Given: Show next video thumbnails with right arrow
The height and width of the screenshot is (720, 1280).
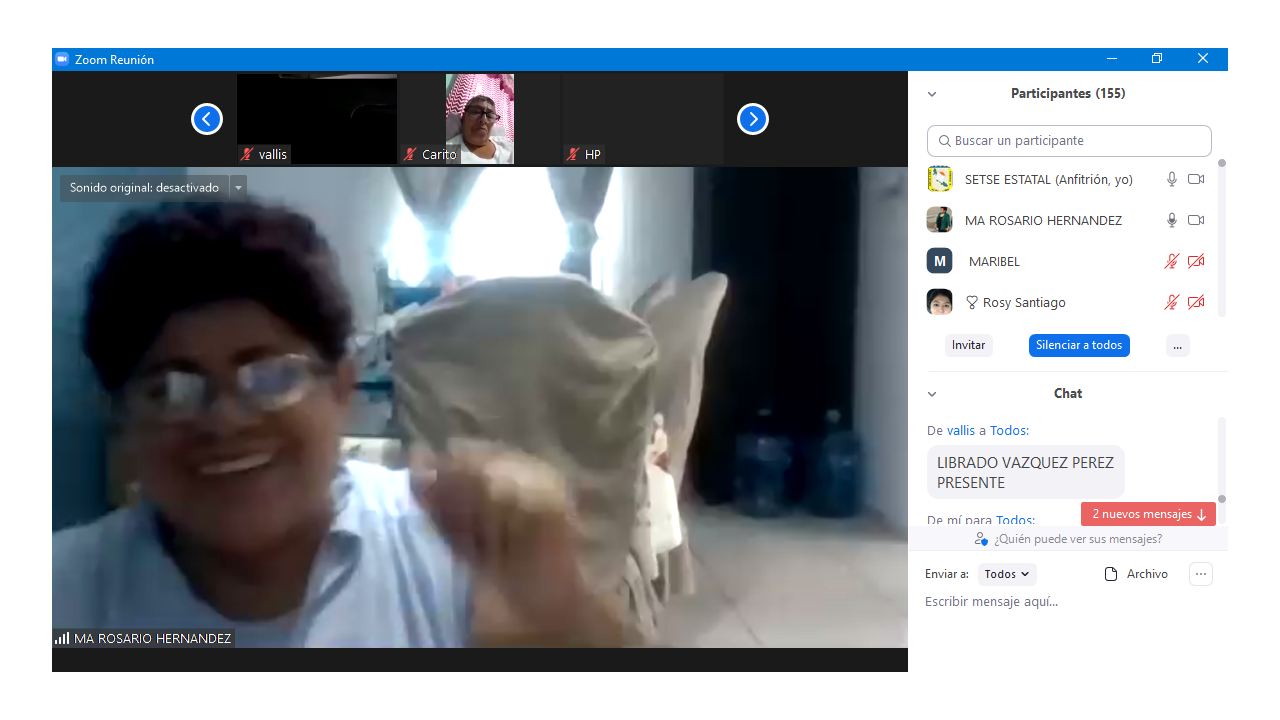Looking at the screenshot, I should [753, 119].
